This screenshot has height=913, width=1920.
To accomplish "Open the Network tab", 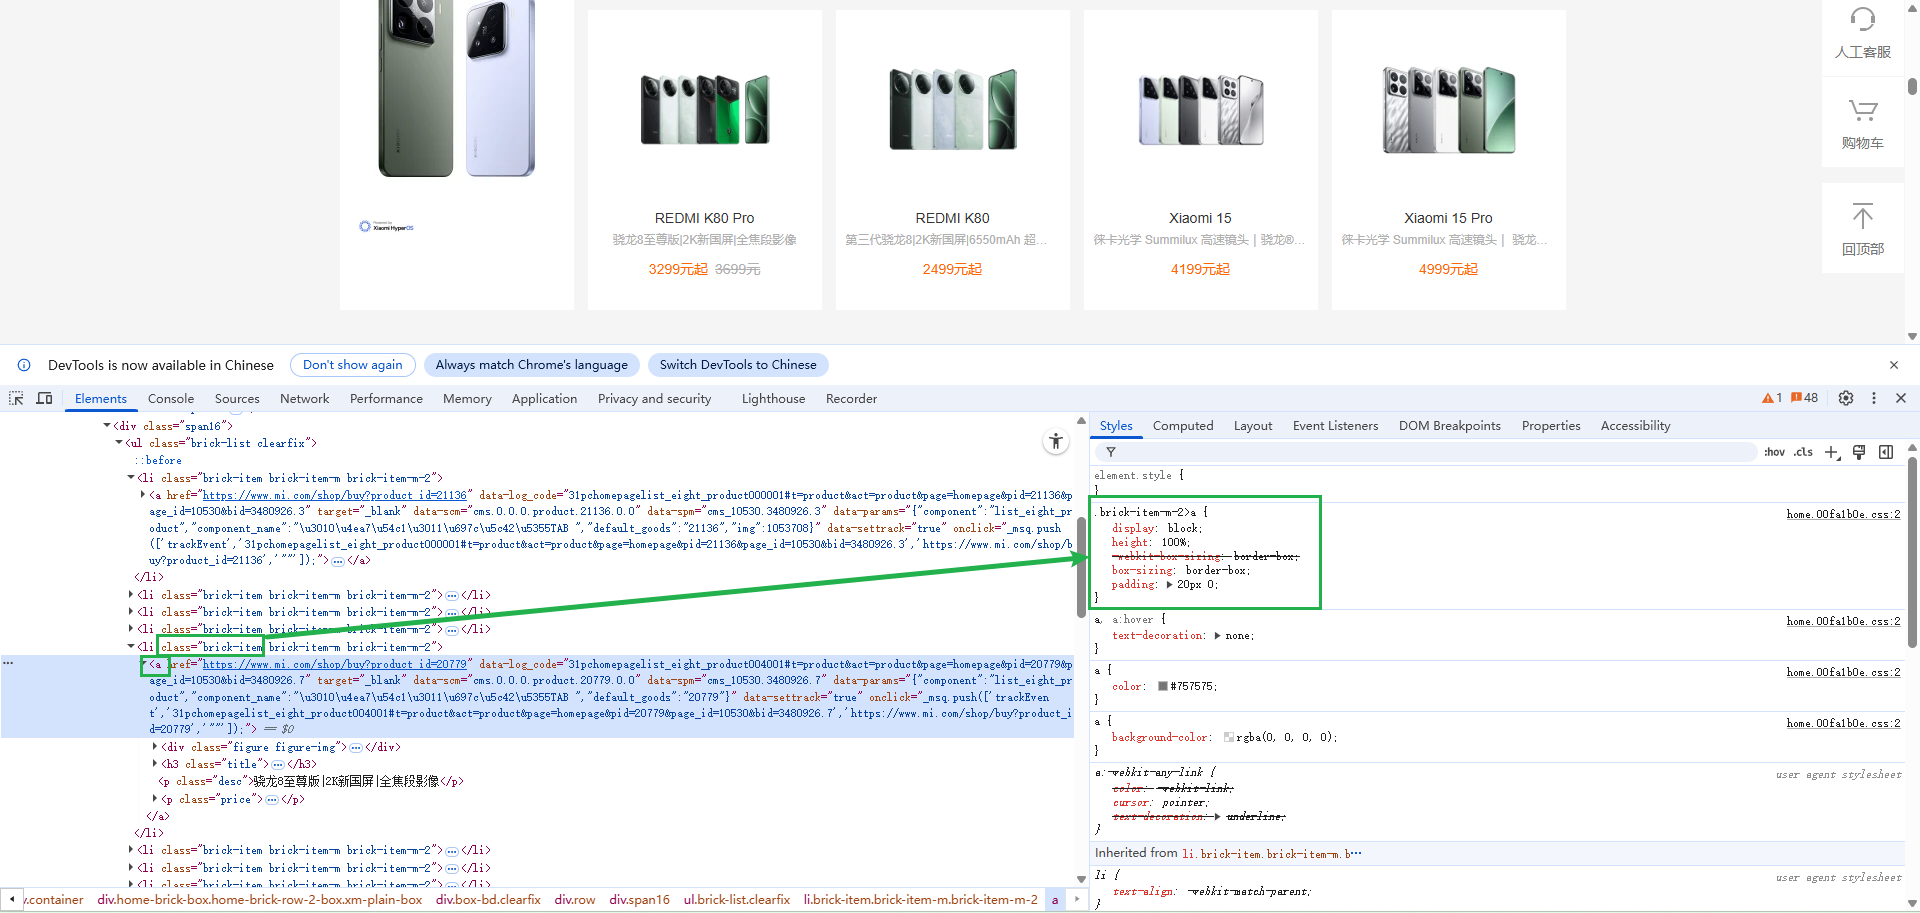I will point(305,398).
